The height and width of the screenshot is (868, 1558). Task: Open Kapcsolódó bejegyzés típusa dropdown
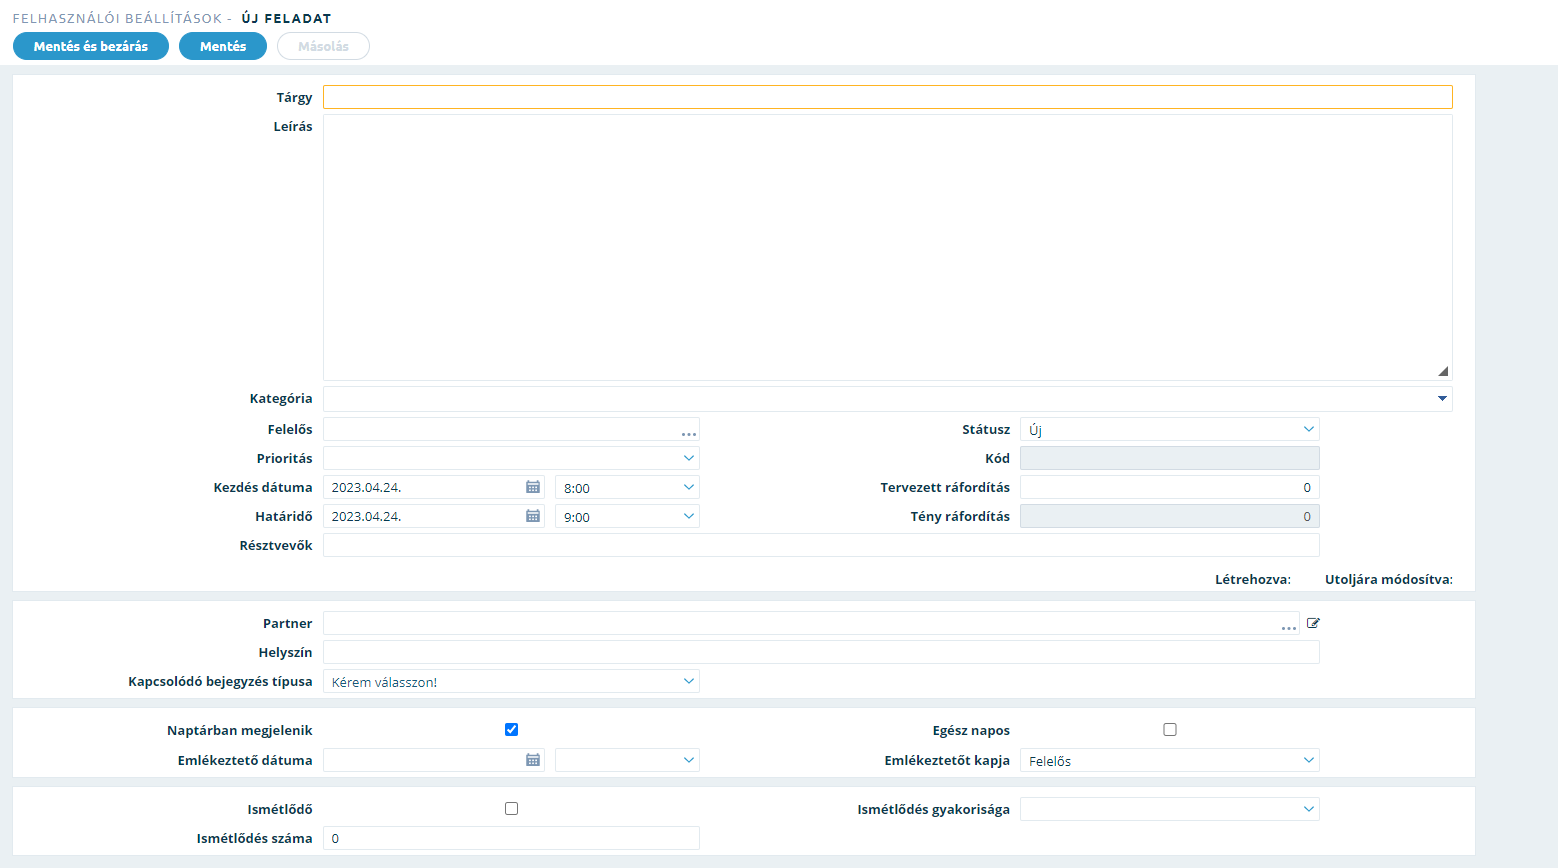pos(511,681)
